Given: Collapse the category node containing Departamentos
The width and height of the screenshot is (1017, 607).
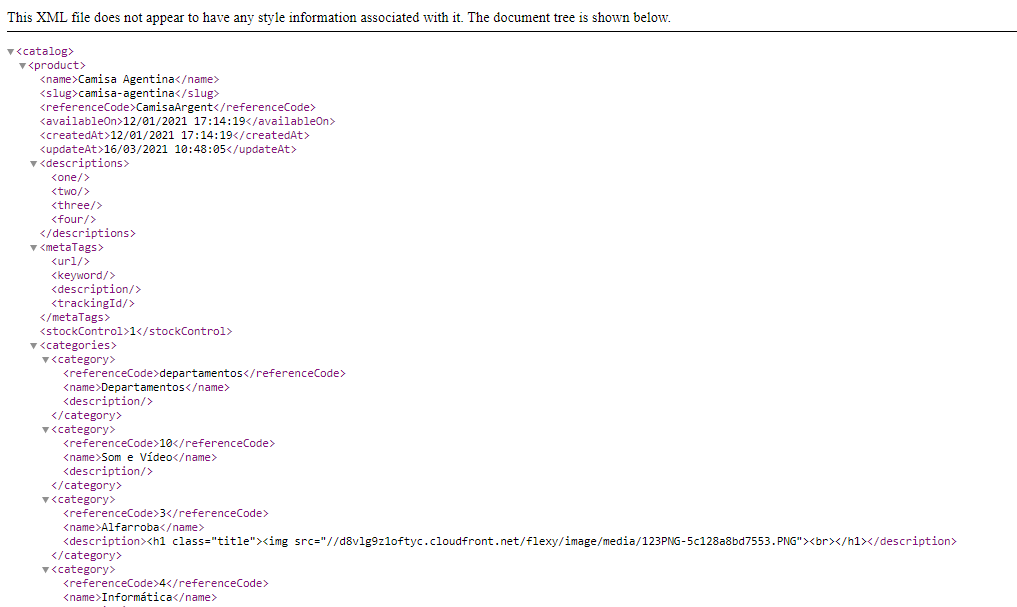Looking at the screenshot, I should point(45,360).
